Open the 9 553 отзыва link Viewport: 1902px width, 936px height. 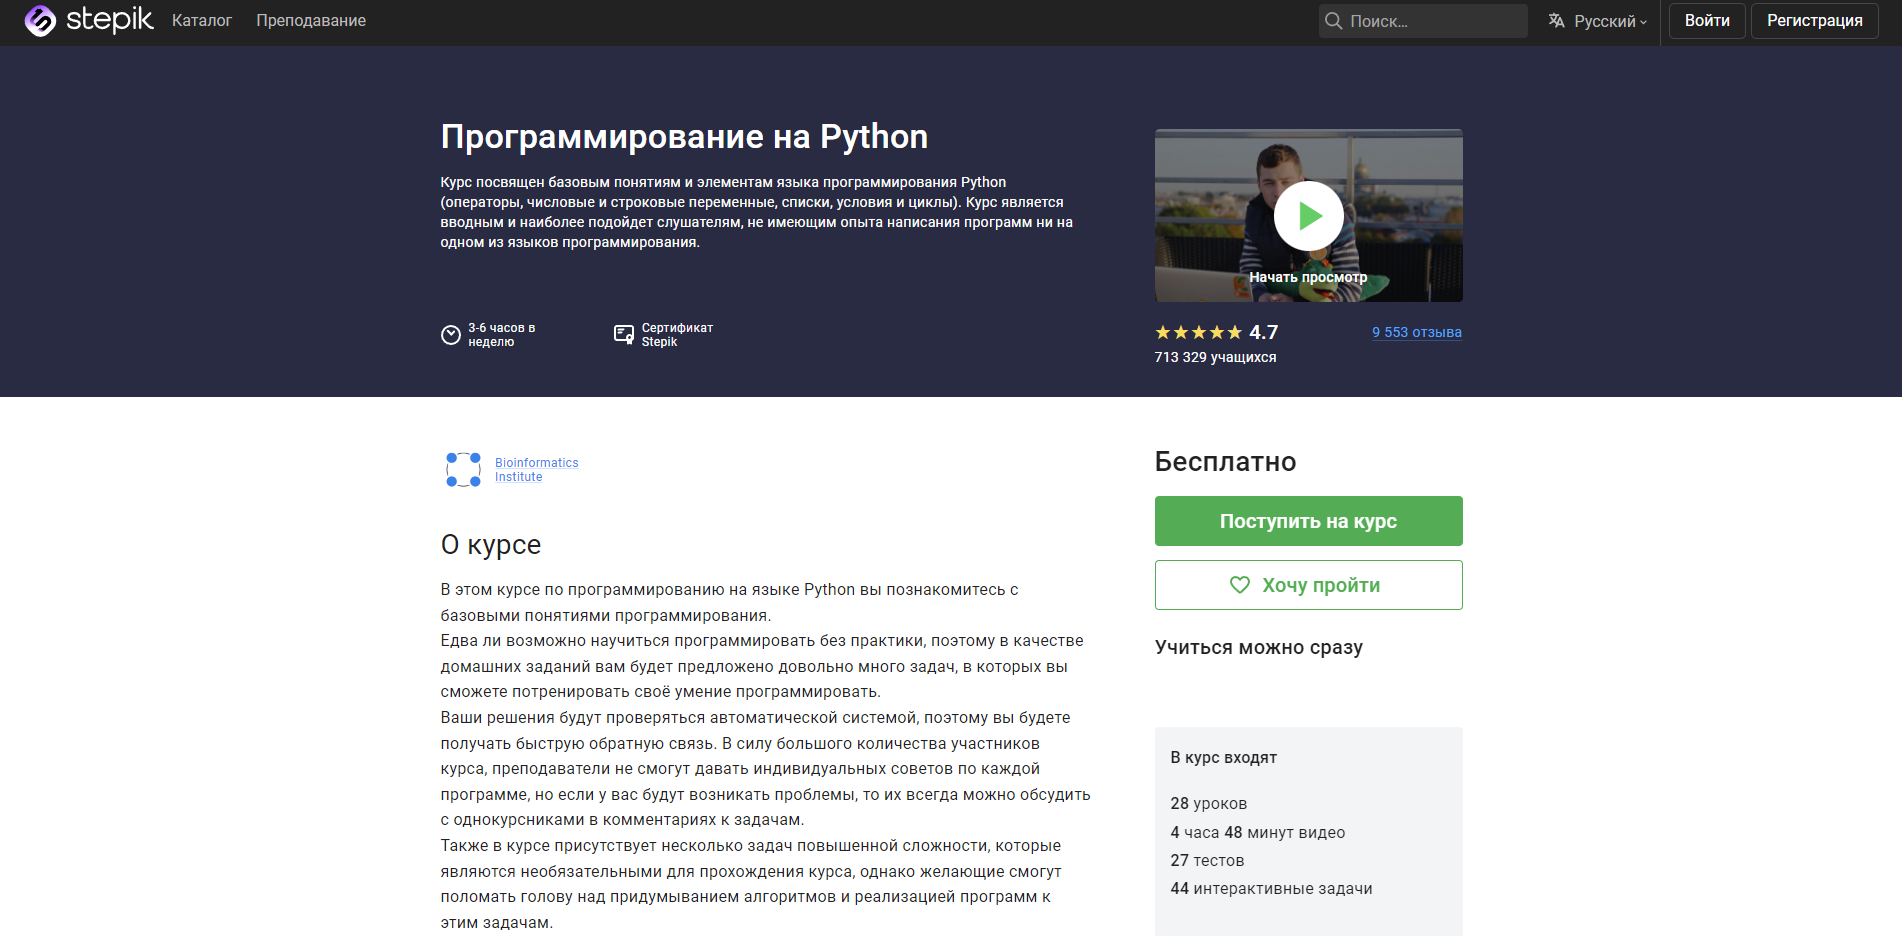pos(1416,332)
